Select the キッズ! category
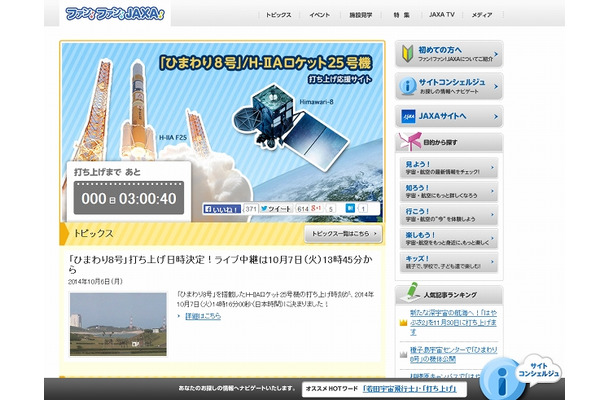 click(449, 262)
